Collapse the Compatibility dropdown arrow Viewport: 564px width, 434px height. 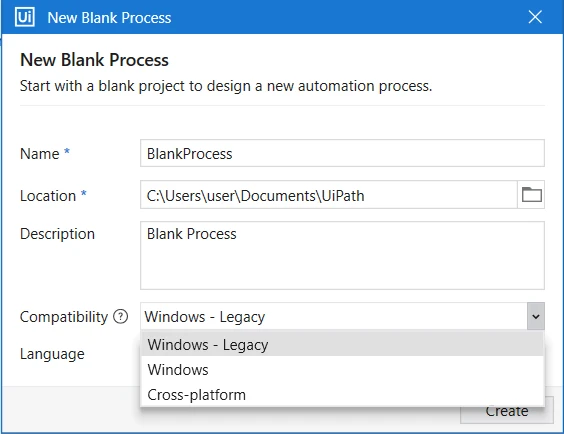click(x=536, y=316)
